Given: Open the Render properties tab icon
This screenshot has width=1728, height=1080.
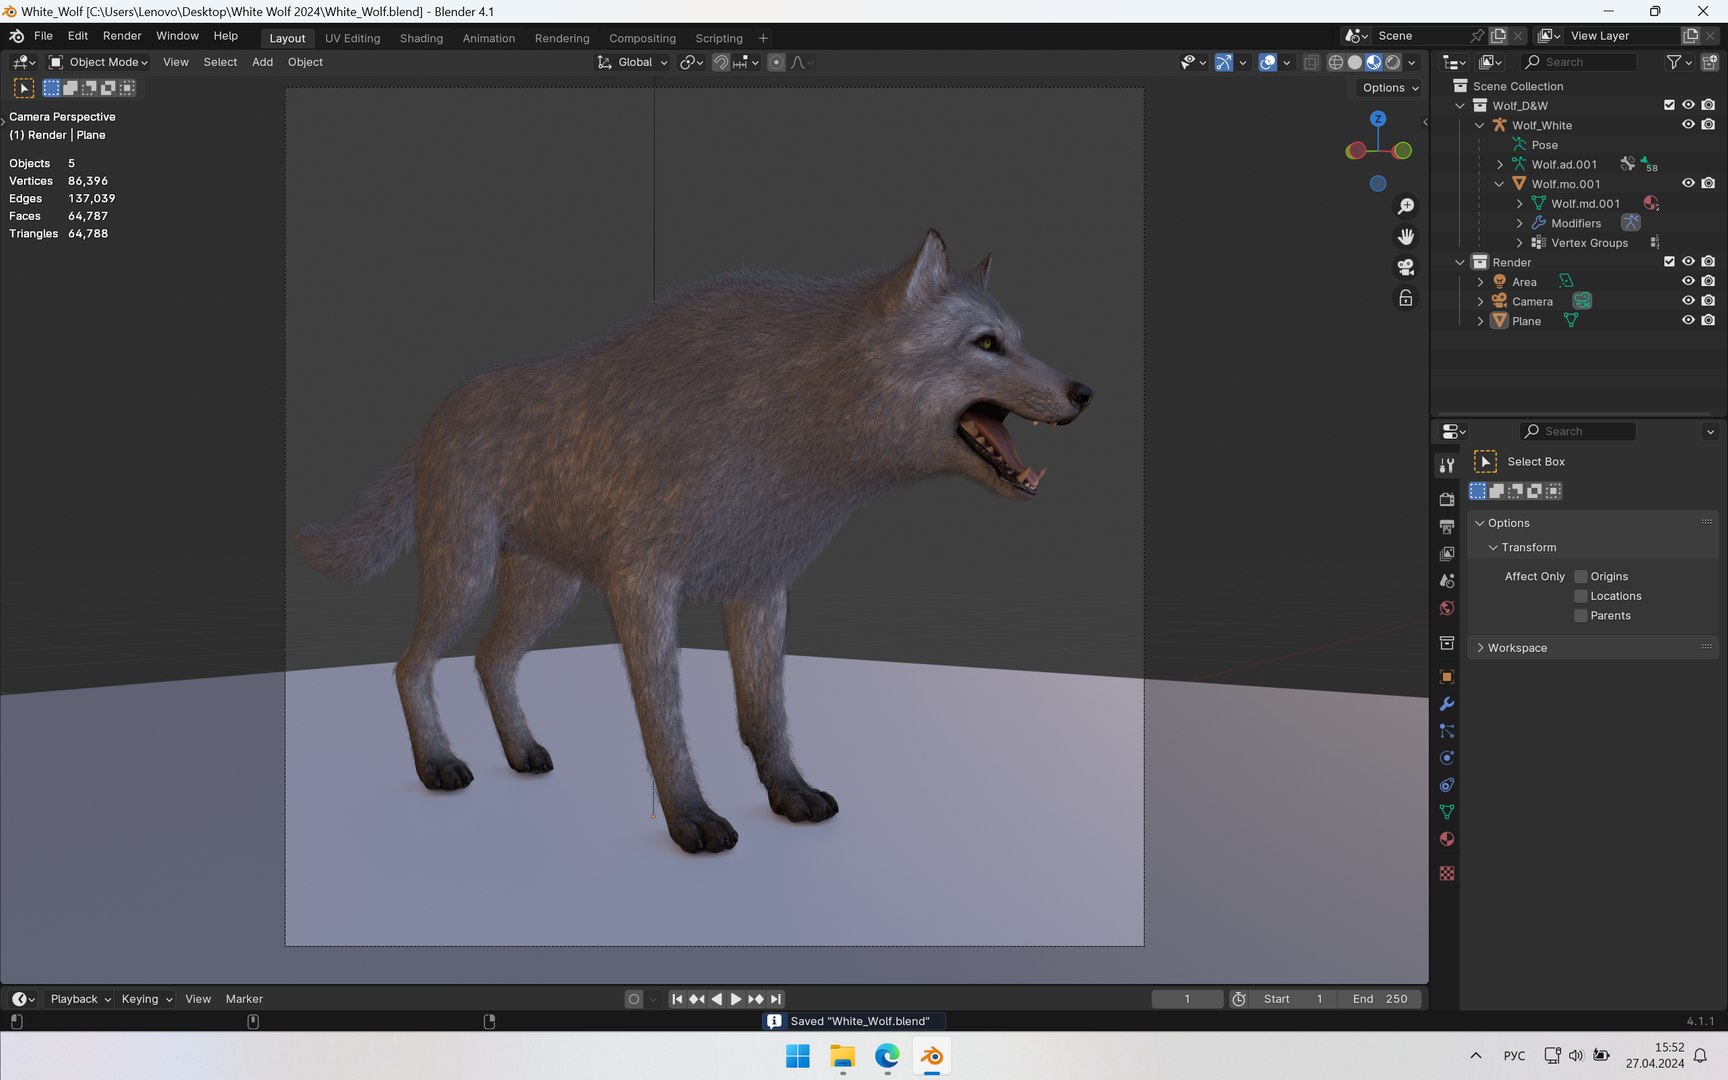Looking at the screenshot, I should [x=1447, y=499].
